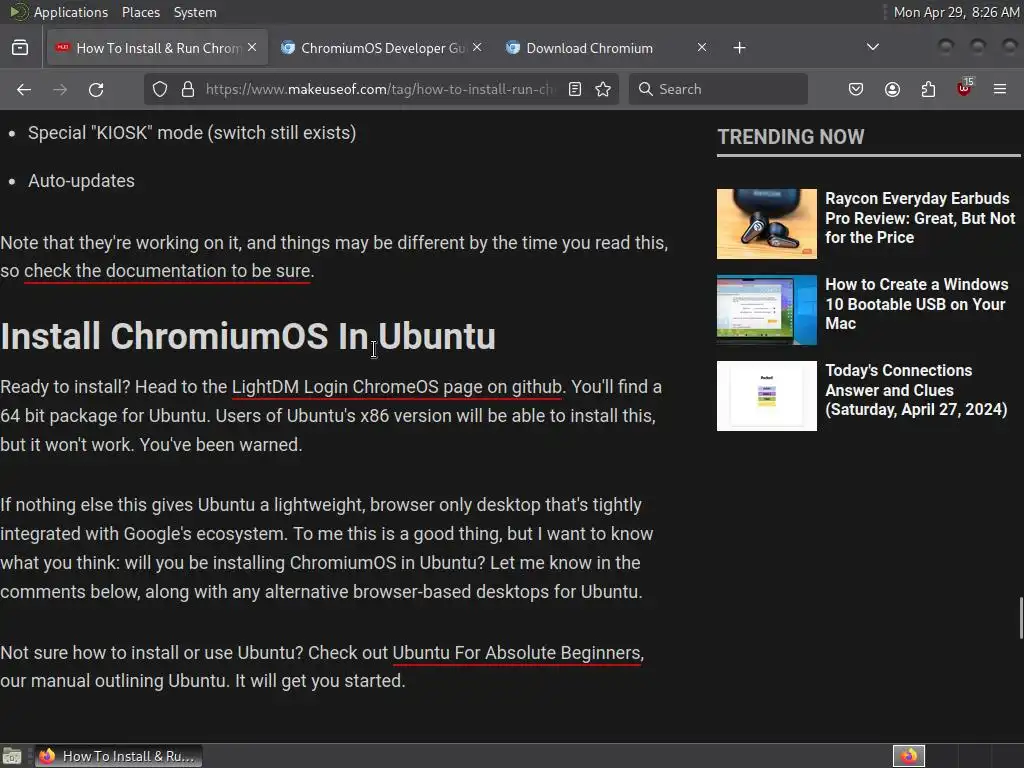Click the Install ChromiumOS In Ubuntu heading

(x=248, y=336)
